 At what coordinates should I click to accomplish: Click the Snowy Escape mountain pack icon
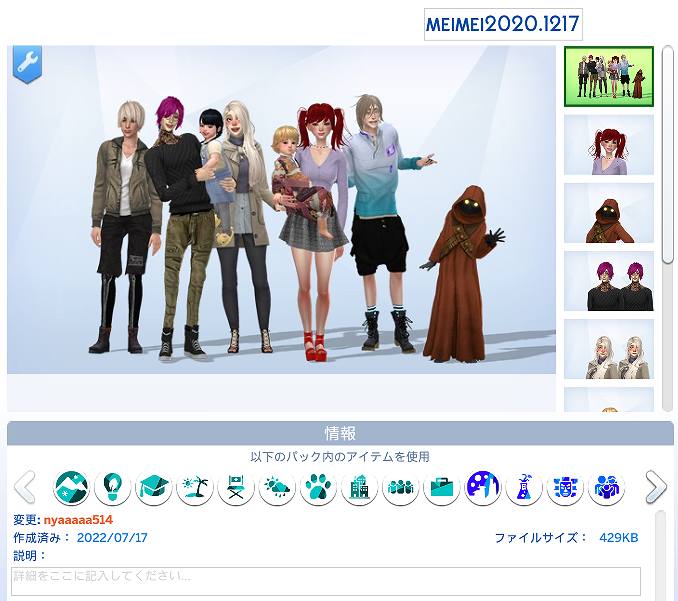(x=71, y=488)
